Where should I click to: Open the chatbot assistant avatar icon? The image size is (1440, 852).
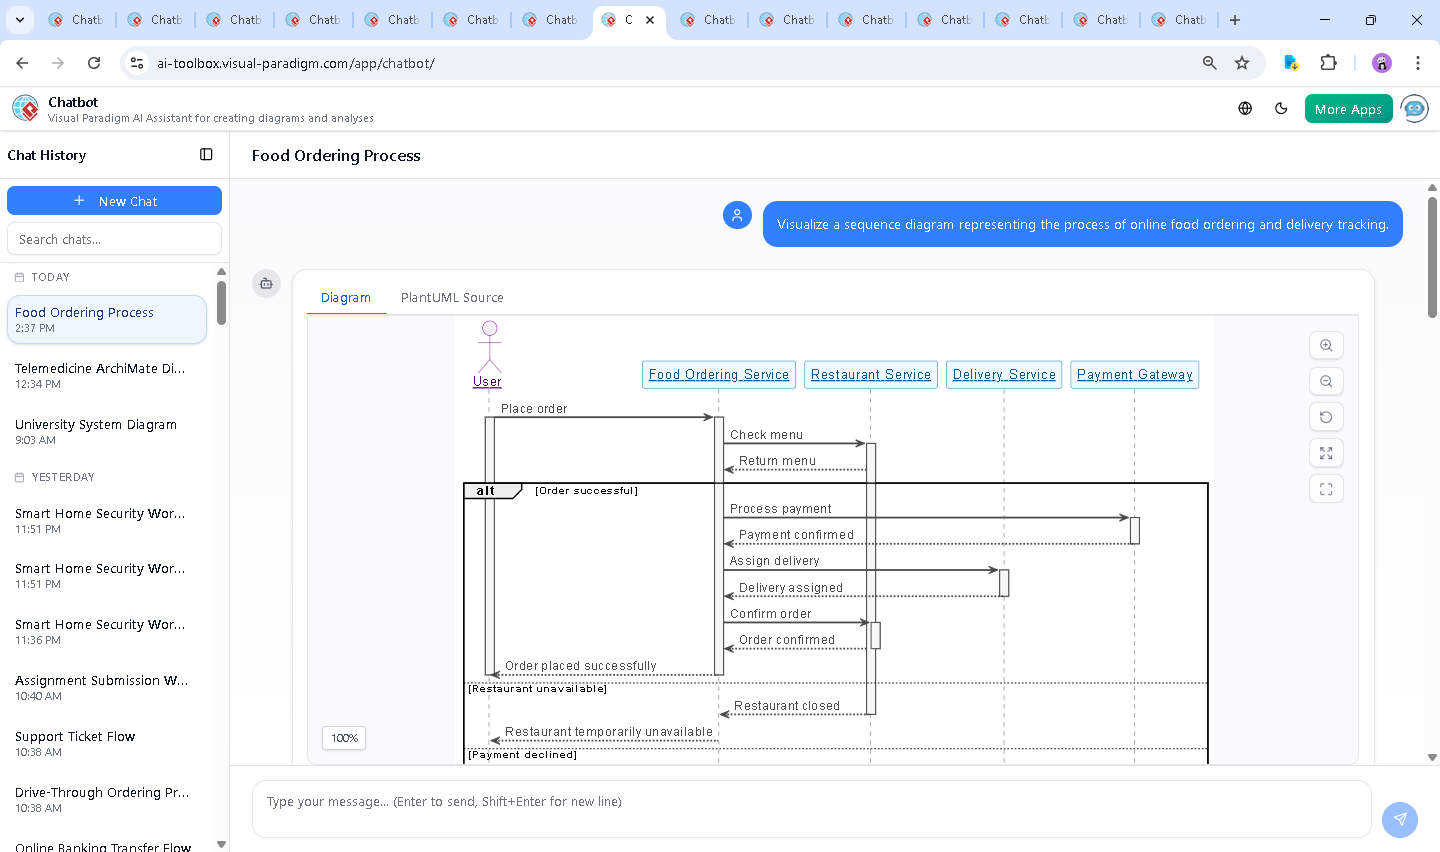[1414, 109]
